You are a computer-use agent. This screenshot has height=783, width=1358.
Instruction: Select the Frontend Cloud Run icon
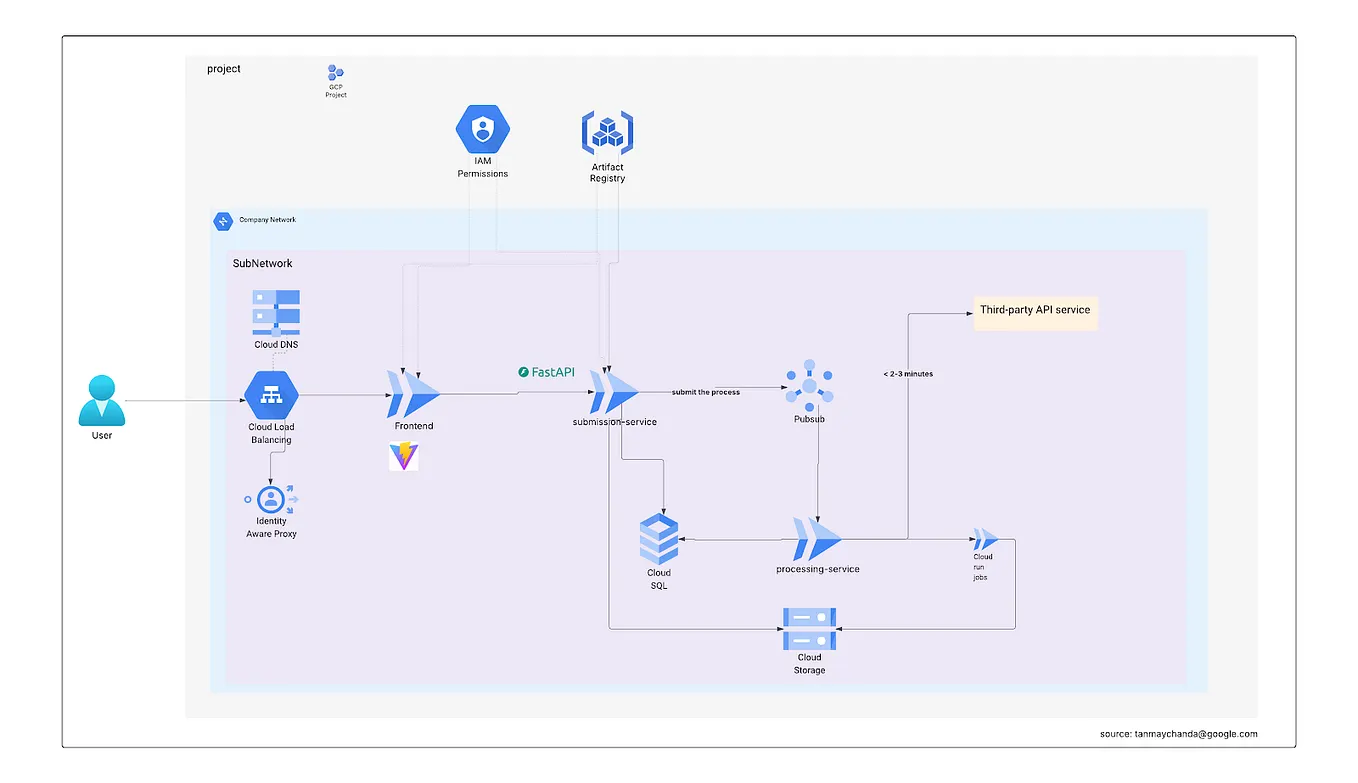410,393
